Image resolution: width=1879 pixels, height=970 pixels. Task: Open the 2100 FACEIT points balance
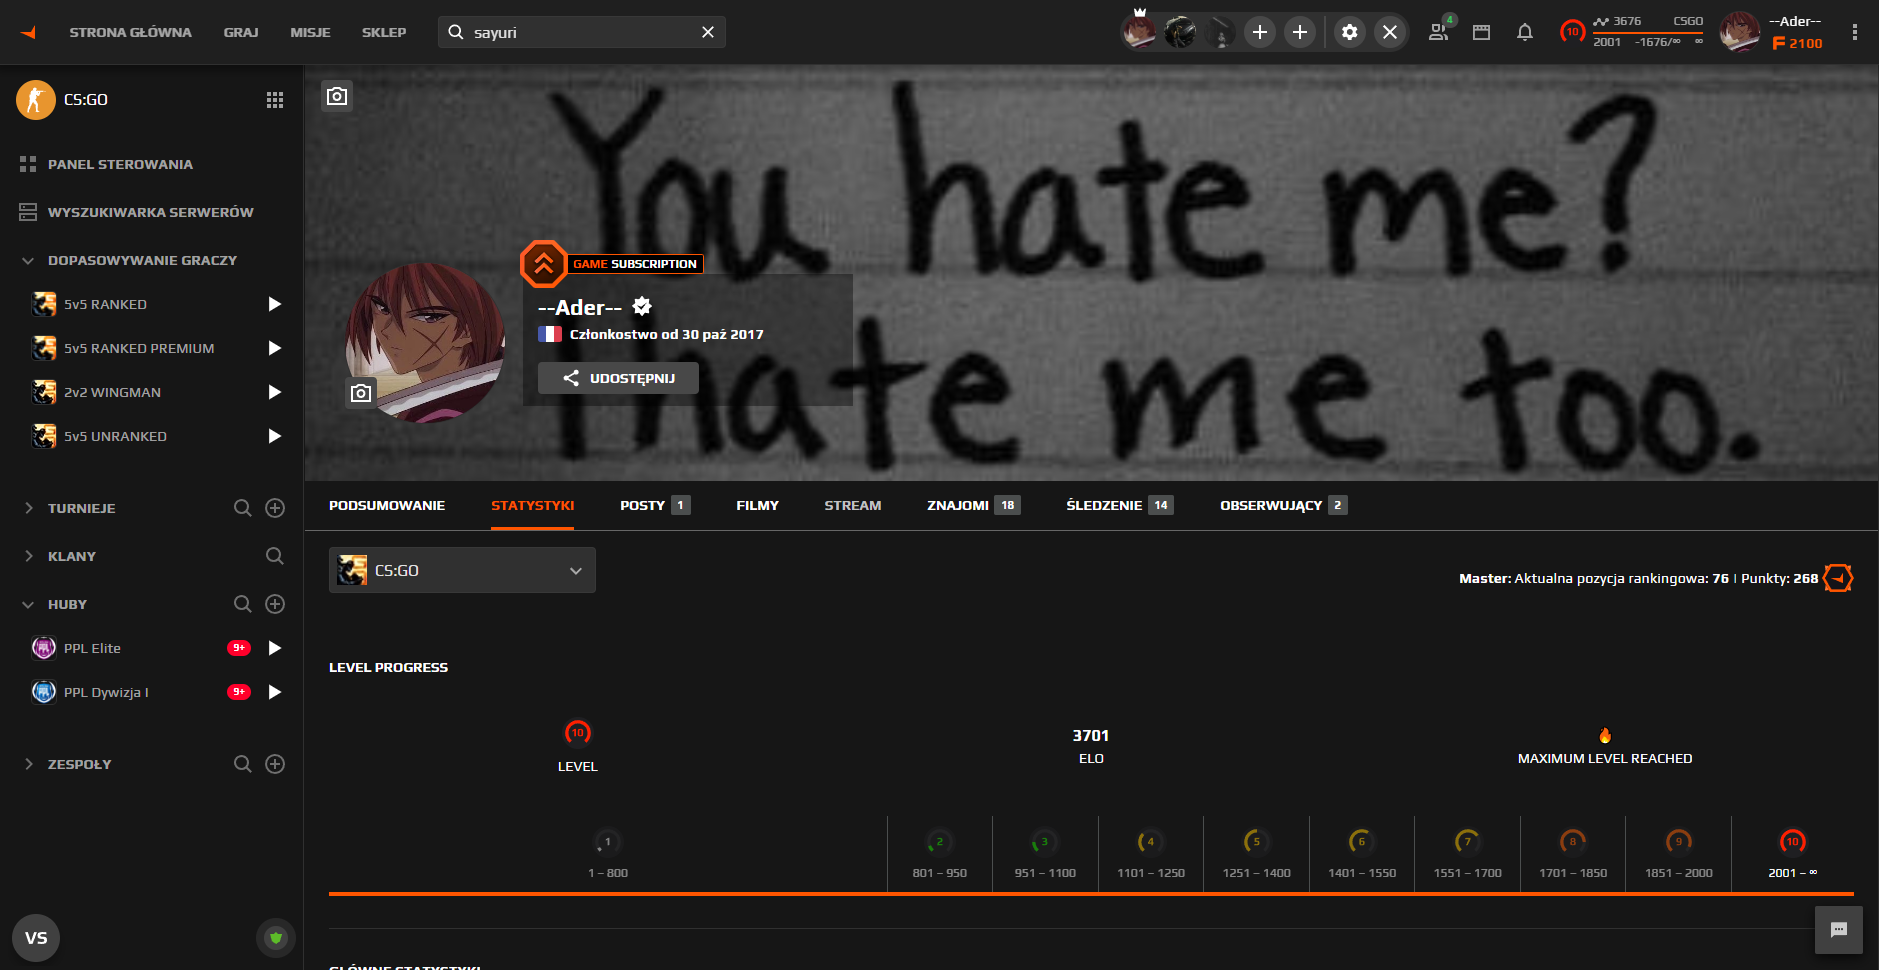(x=1797, y=43)
